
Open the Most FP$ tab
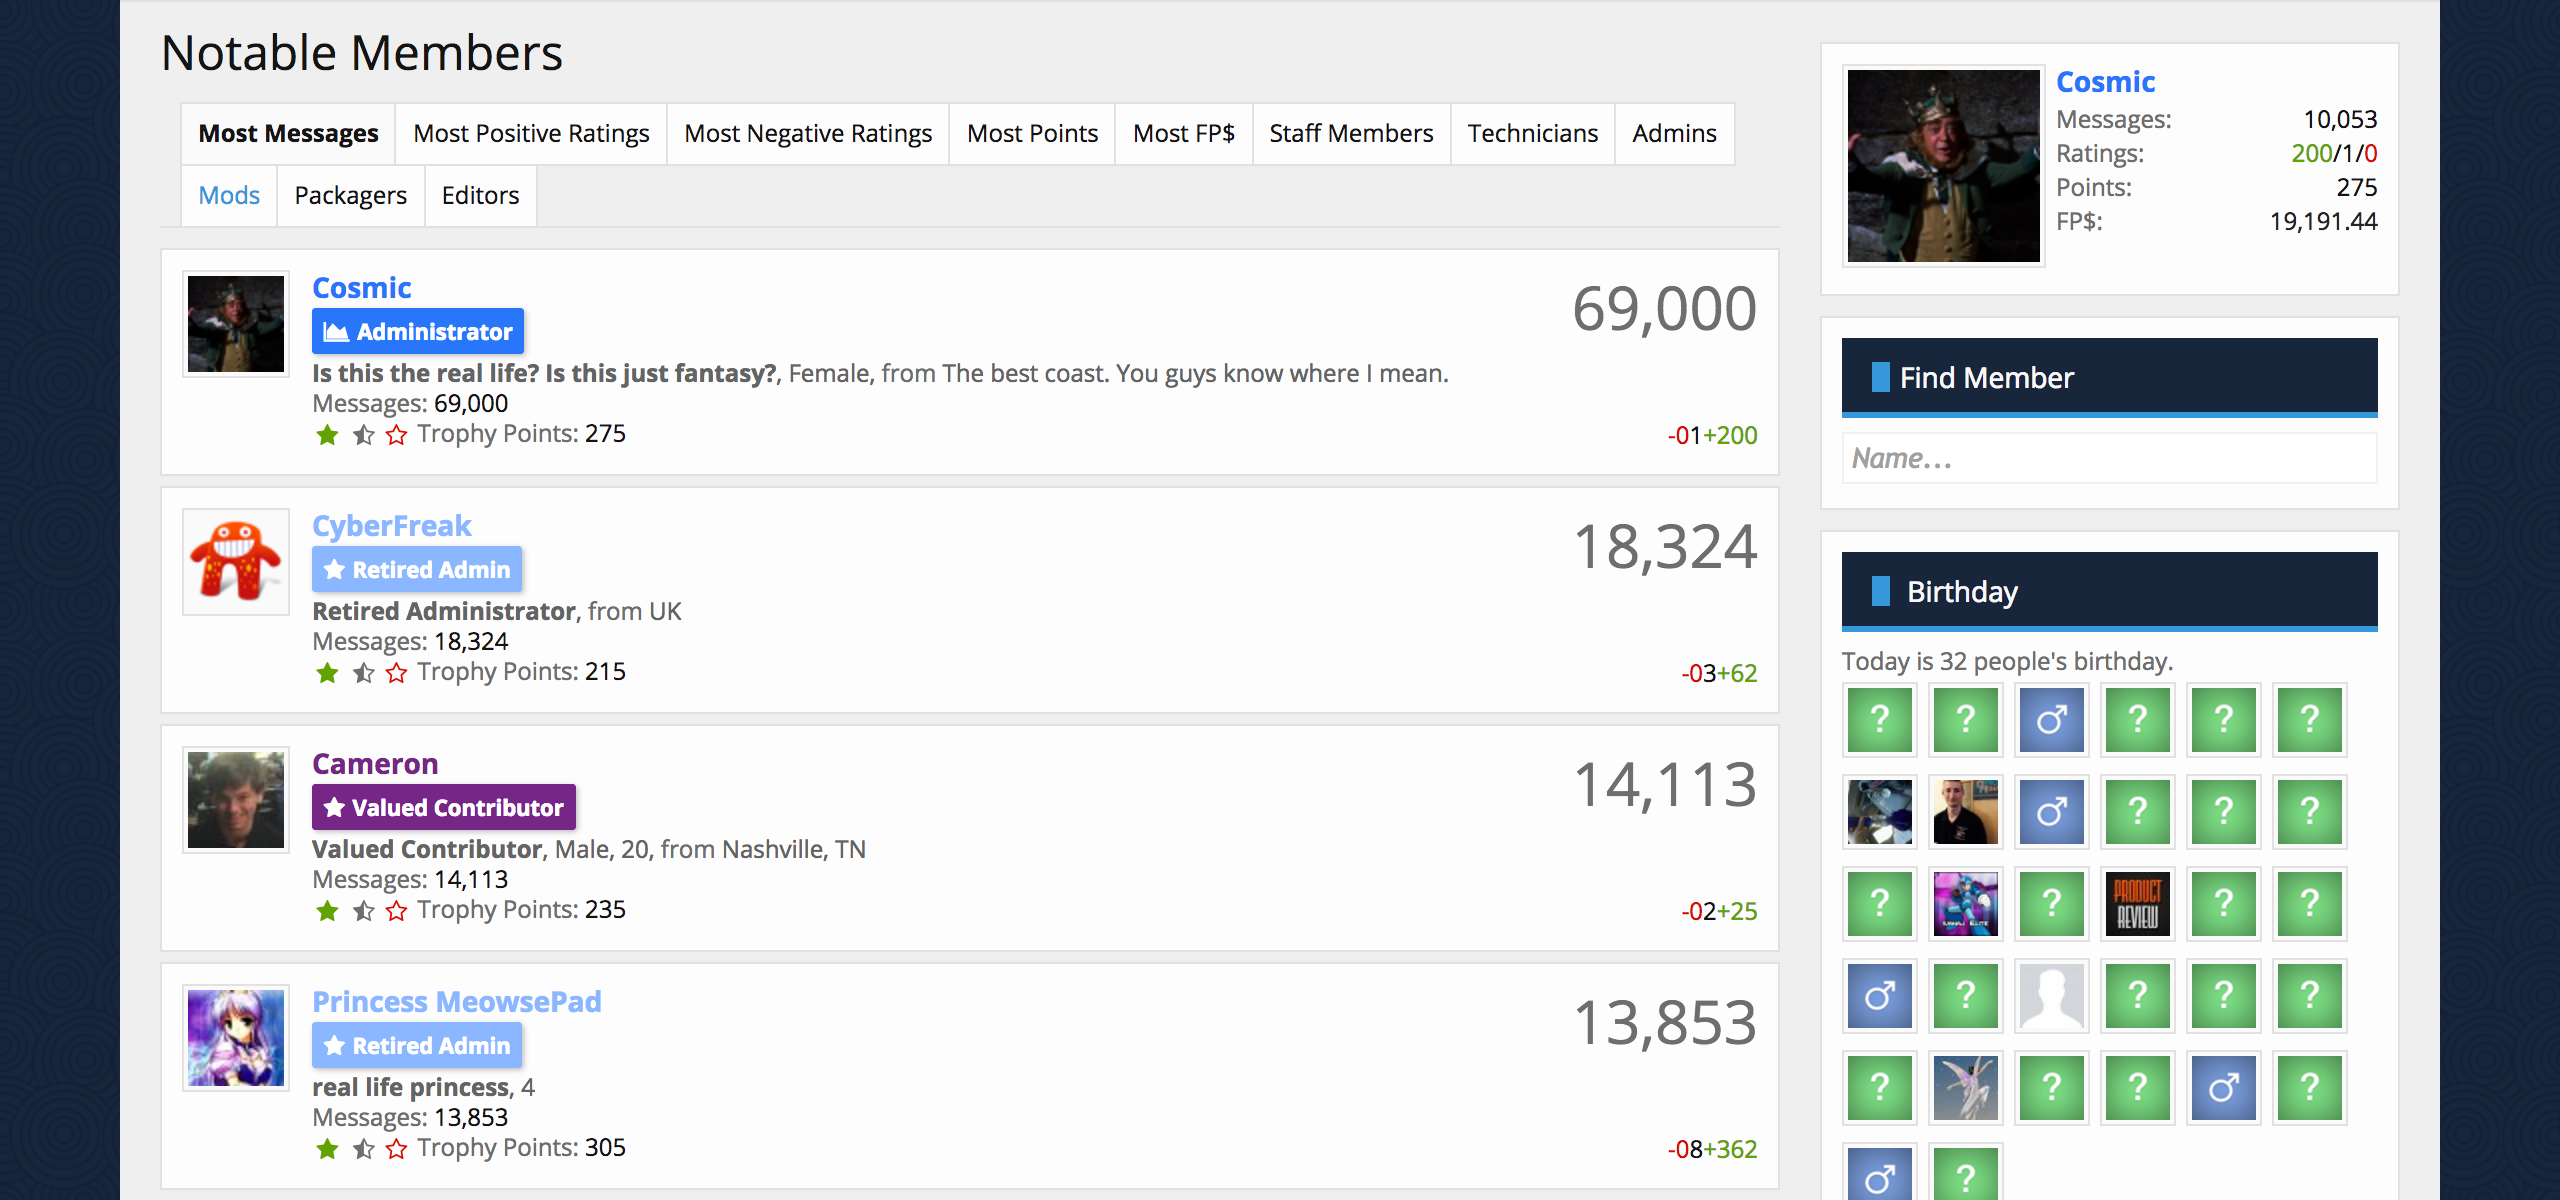1184,134
